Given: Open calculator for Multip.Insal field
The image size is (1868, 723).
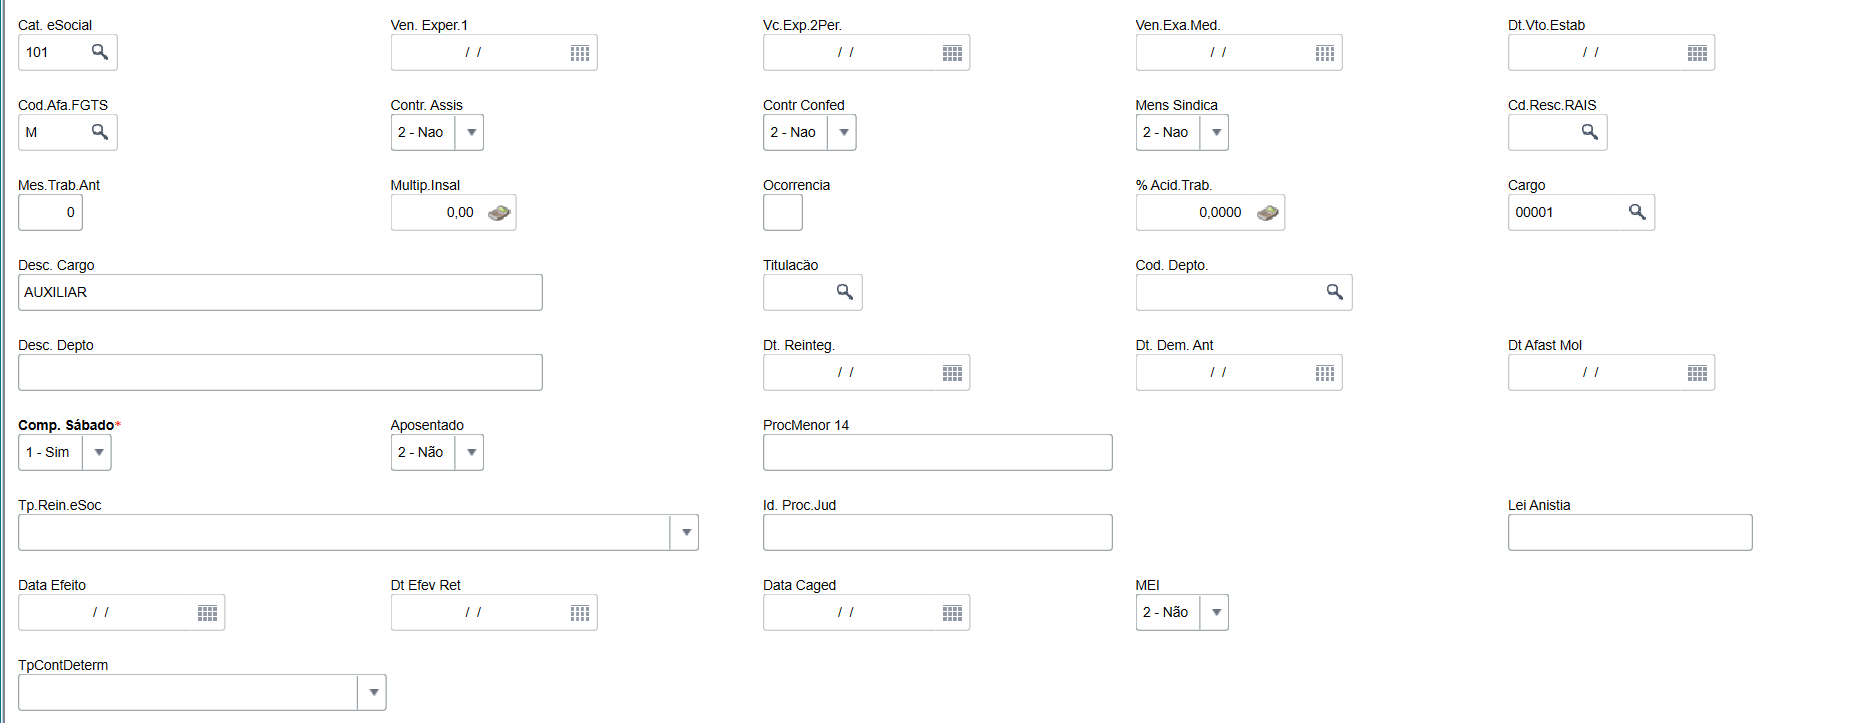Looking at the screenshot, I should click(499, 213).
